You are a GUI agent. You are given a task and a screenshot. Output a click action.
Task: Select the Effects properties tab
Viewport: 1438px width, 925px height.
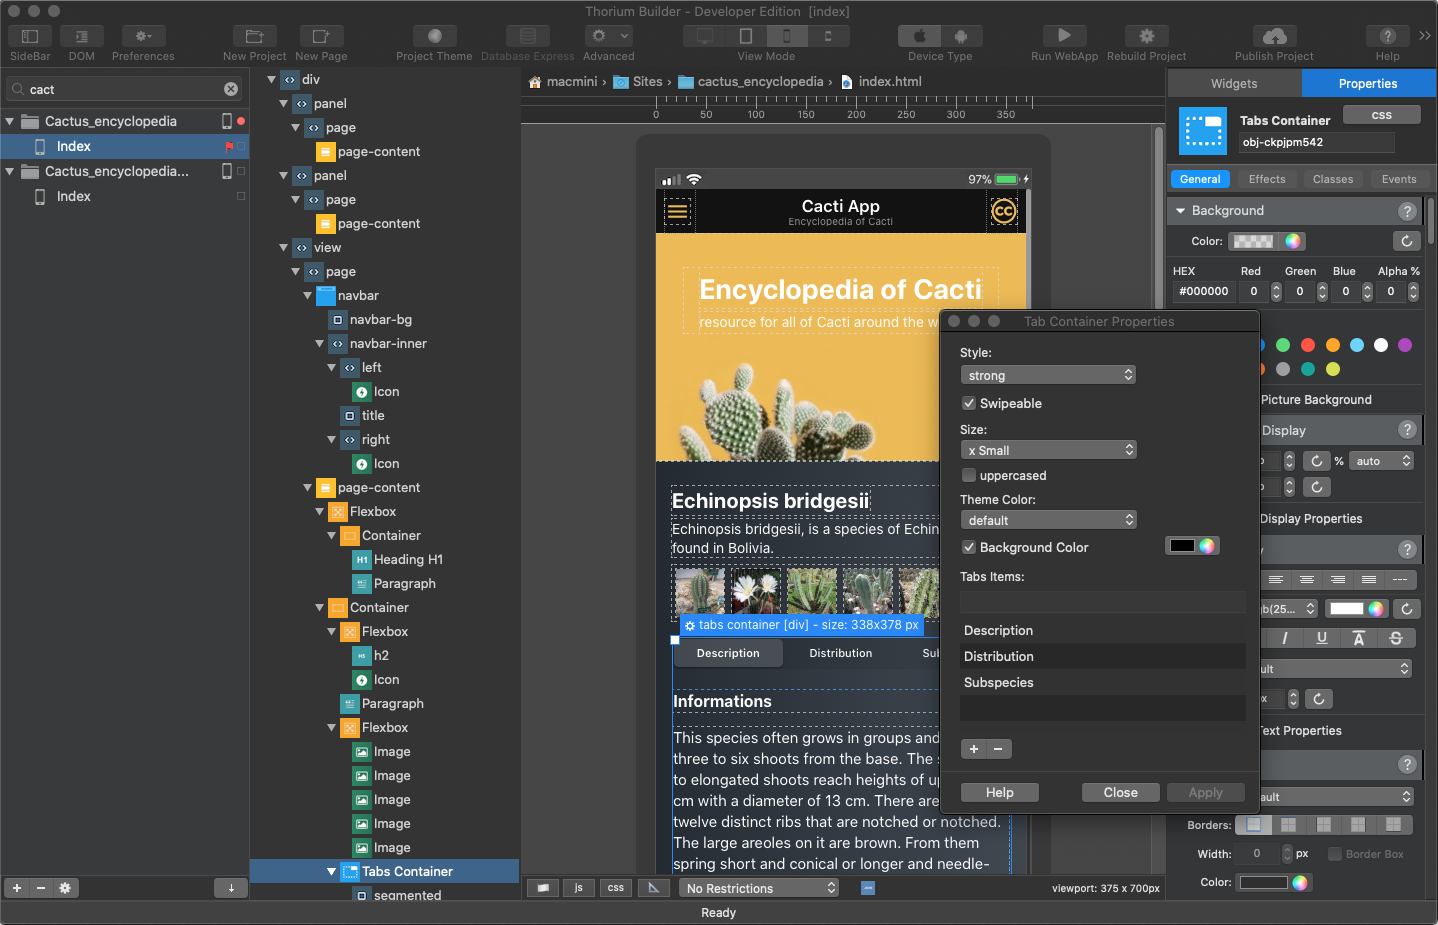(x=1267, y=179)
